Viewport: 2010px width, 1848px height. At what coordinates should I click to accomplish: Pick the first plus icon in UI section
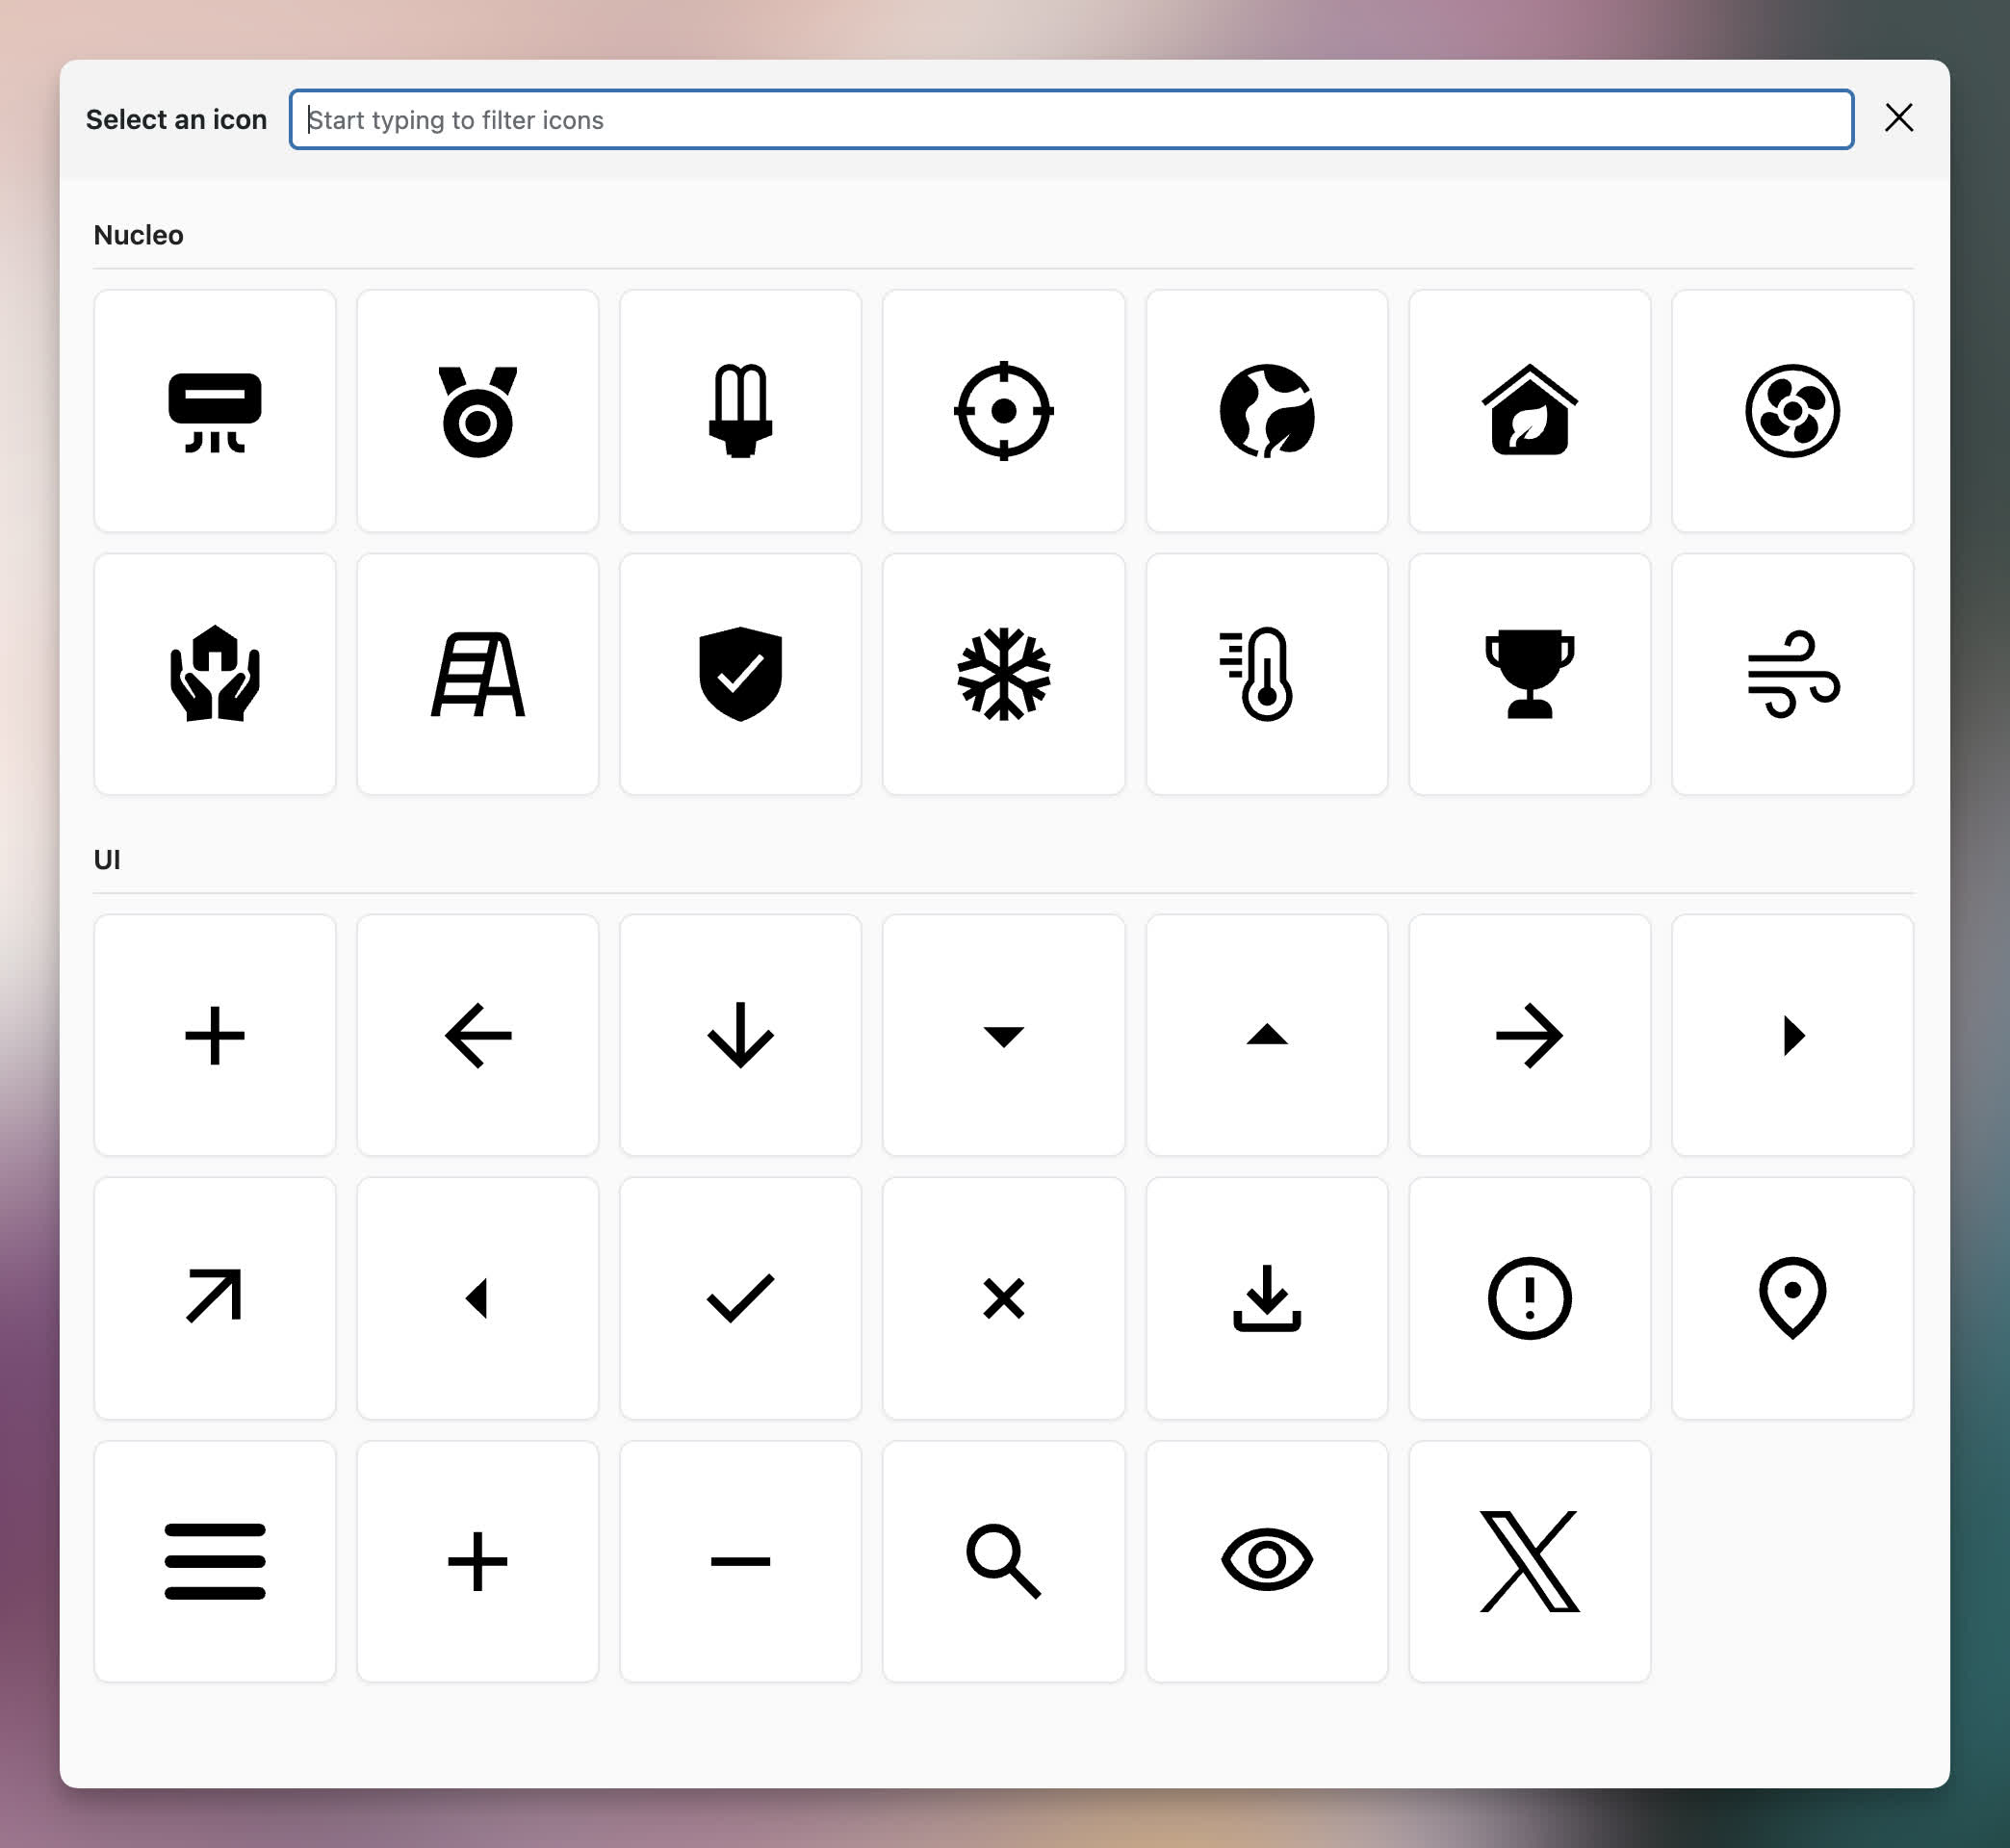pyautogui.click(x=215, y=1035)
